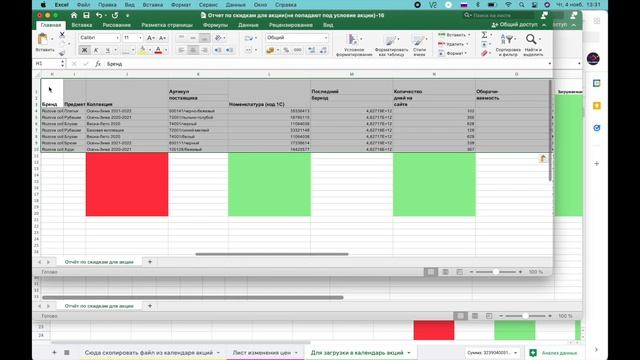Open Условное форматирование (conditional formatting)
The width and height of the screenshot is (640, 360).
tap(354, 44)
